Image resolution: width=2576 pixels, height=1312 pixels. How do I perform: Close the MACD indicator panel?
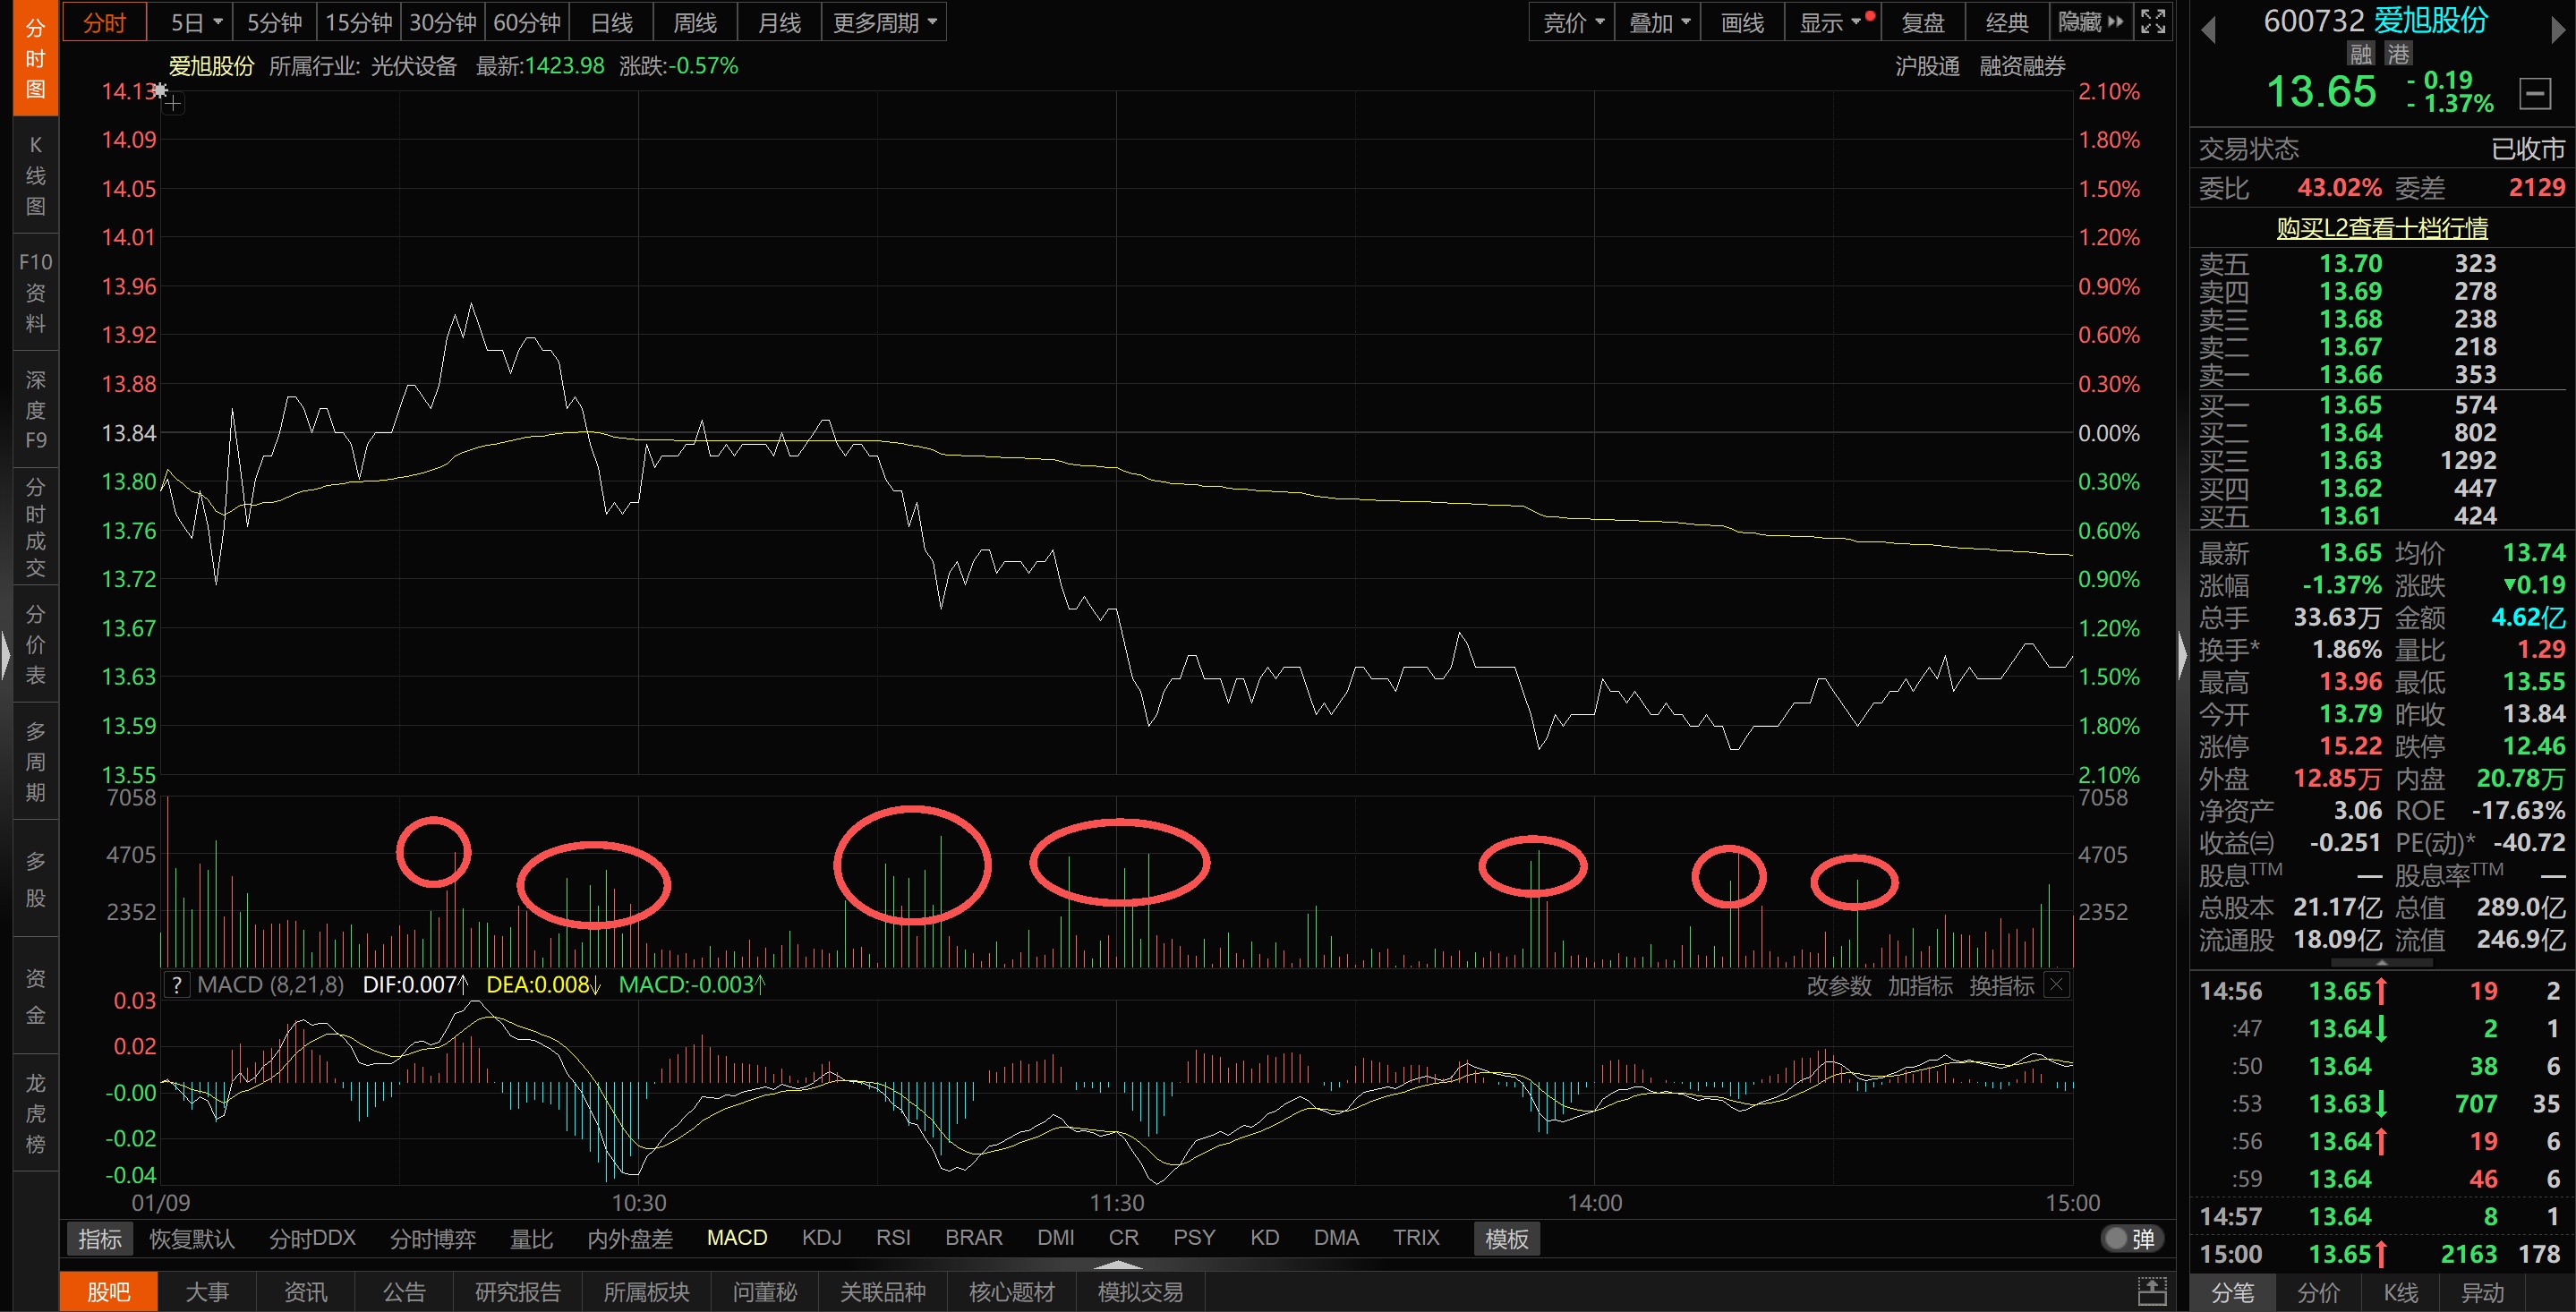(x=2056, y=984)
